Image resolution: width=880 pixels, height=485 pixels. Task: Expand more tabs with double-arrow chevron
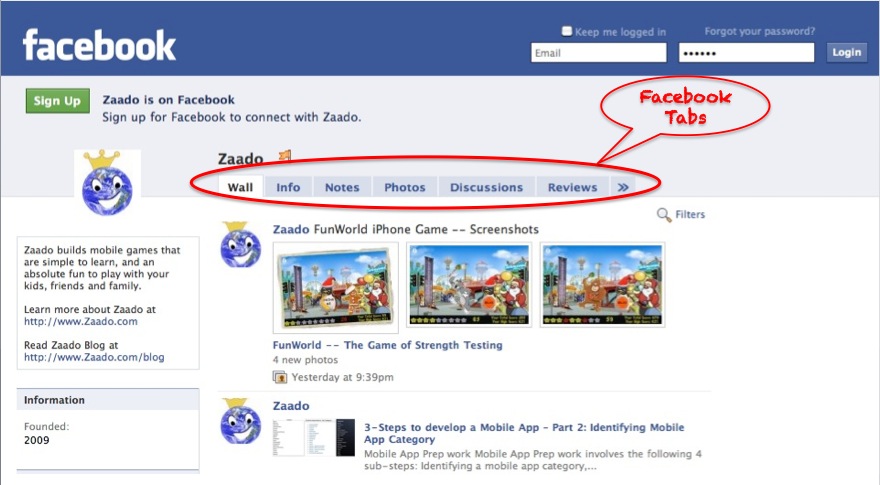pos(622,187)
